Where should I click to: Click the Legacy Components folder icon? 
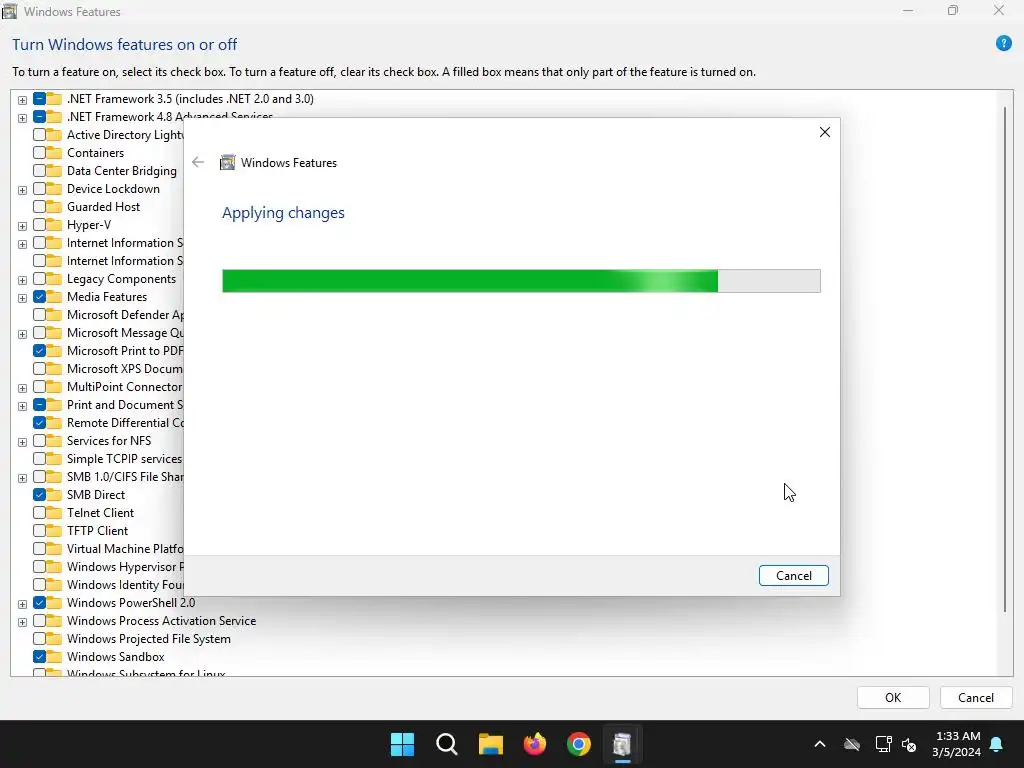[x=54, y=279]
